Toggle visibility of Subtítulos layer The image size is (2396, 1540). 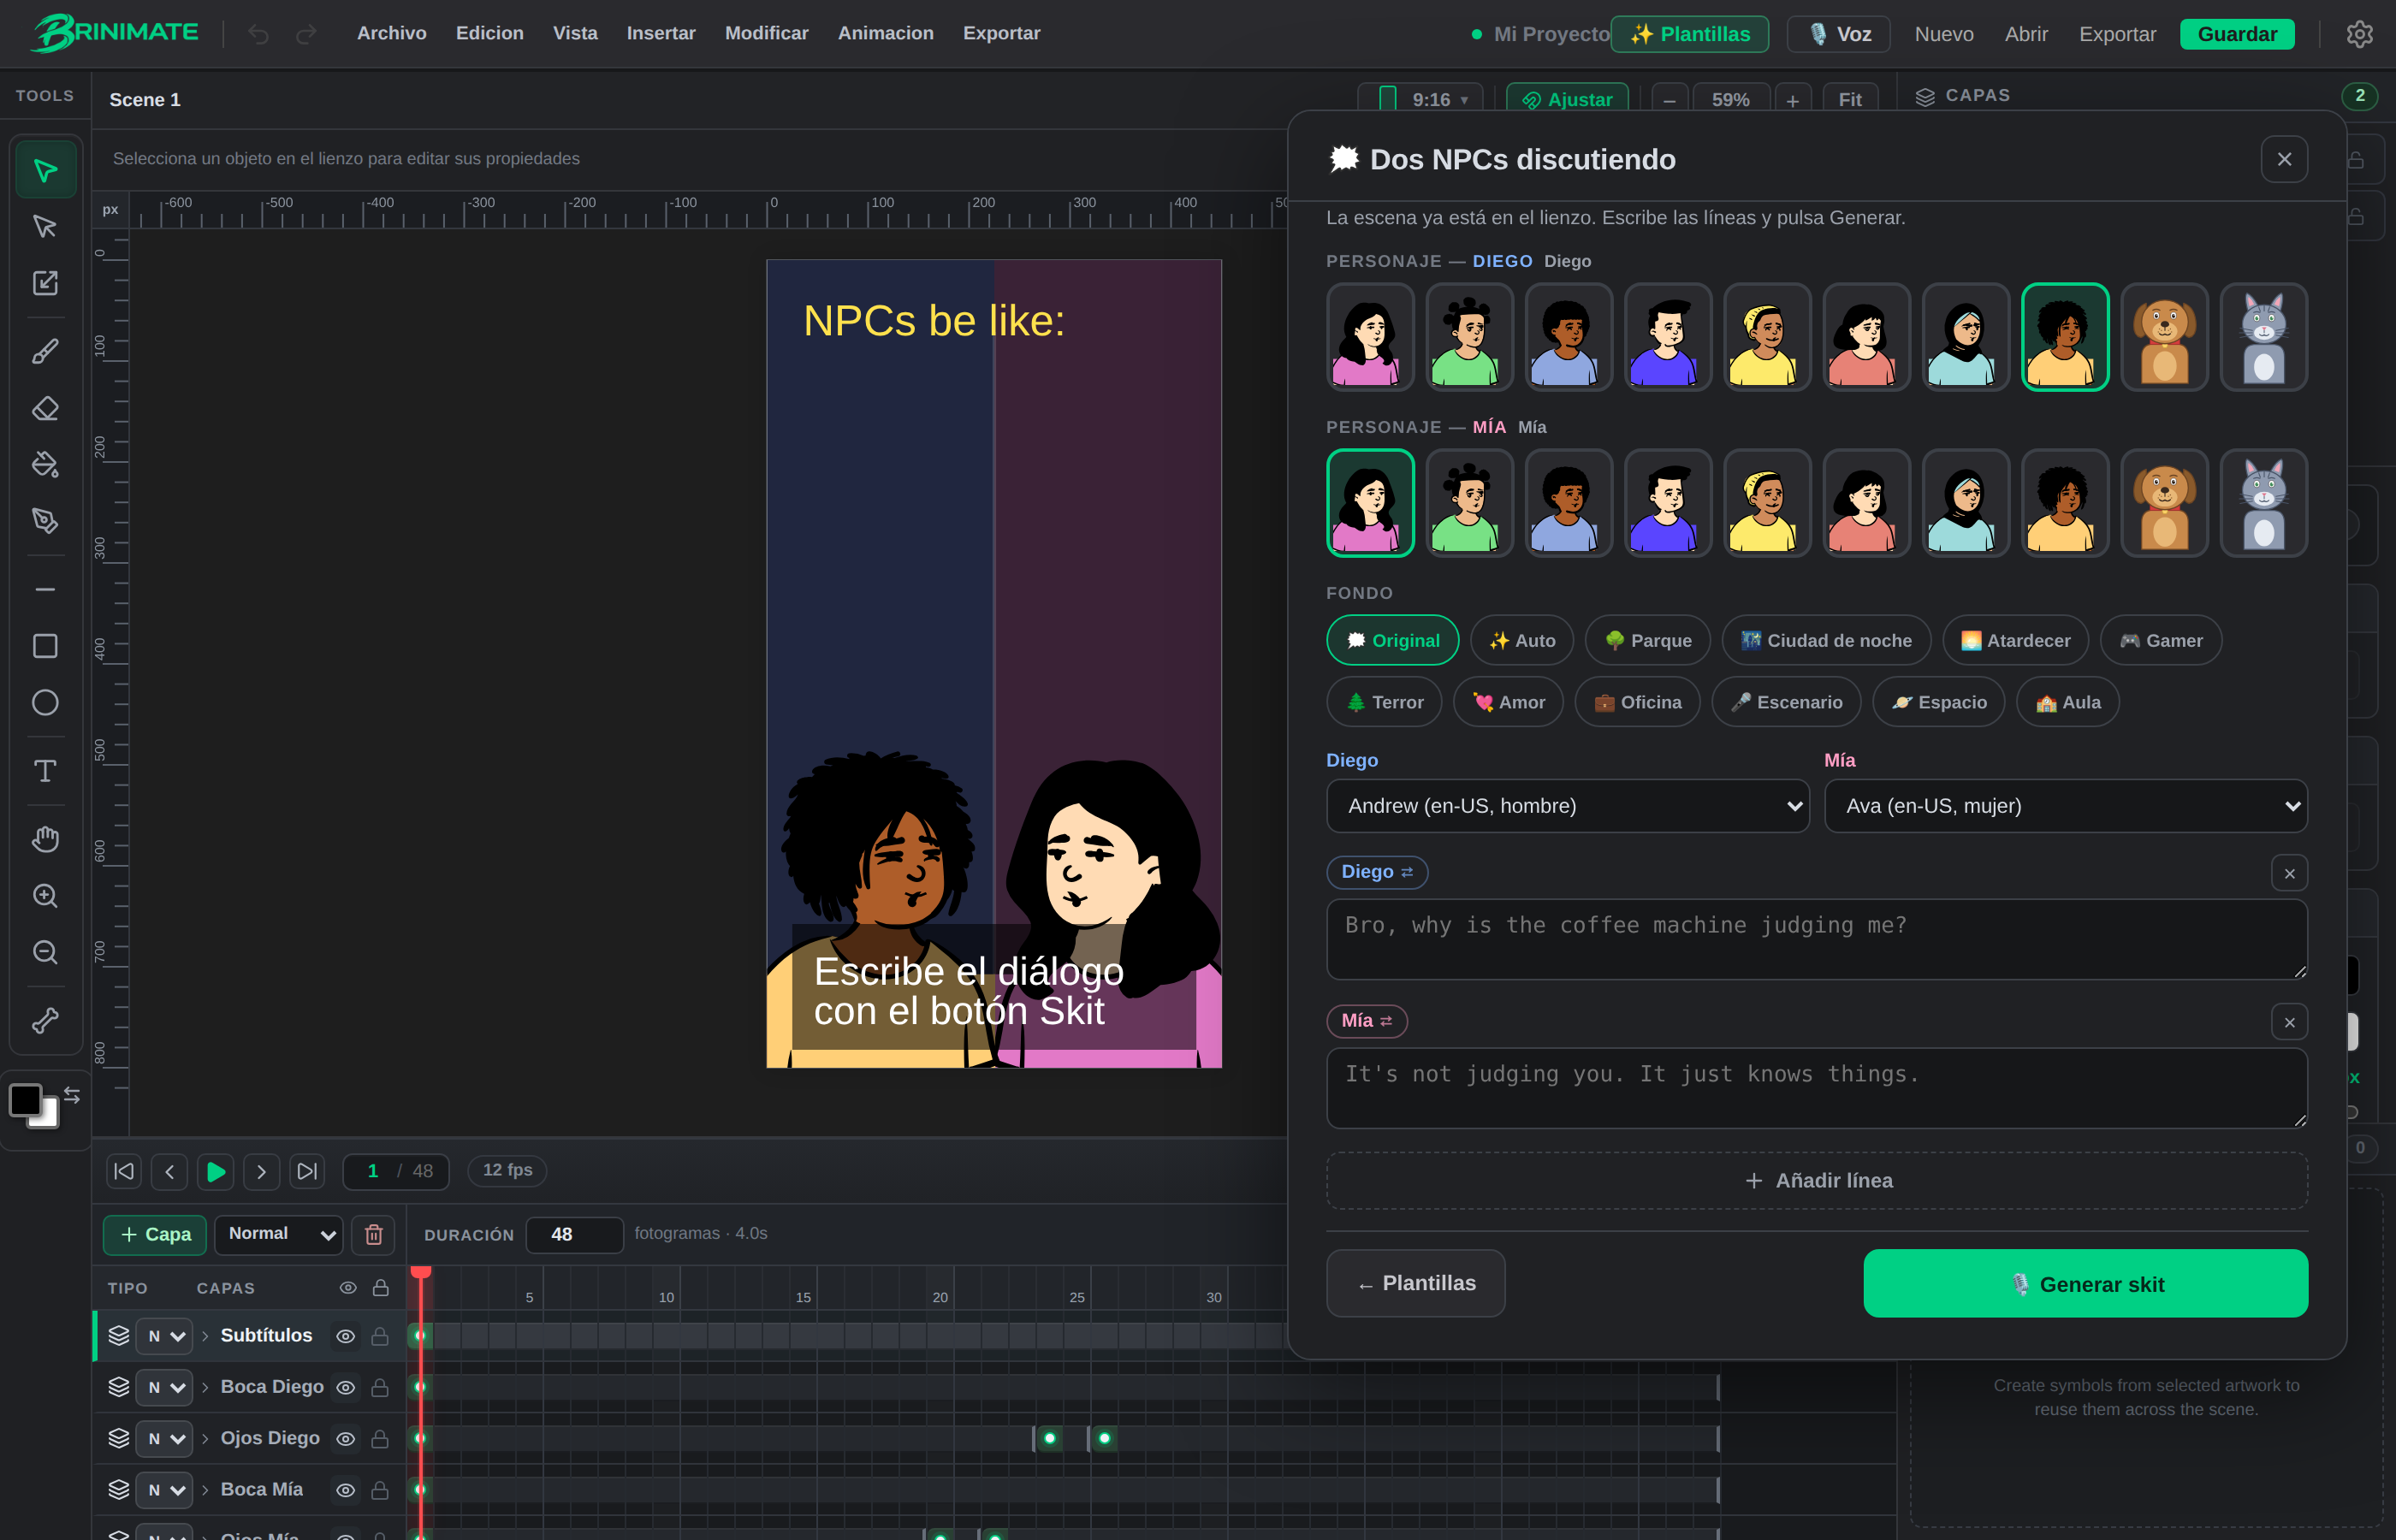pyautogui.click(x=346, y=1336)
